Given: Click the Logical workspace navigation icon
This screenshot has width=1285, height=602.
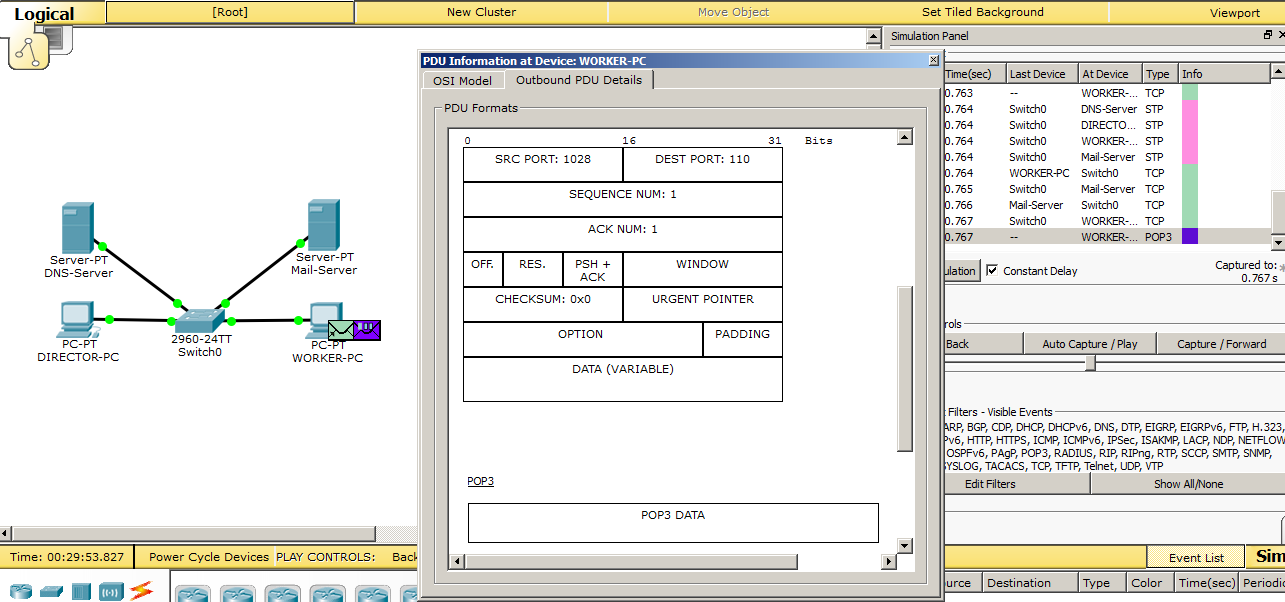Looking at the screenshot, I should click(29, 49).
